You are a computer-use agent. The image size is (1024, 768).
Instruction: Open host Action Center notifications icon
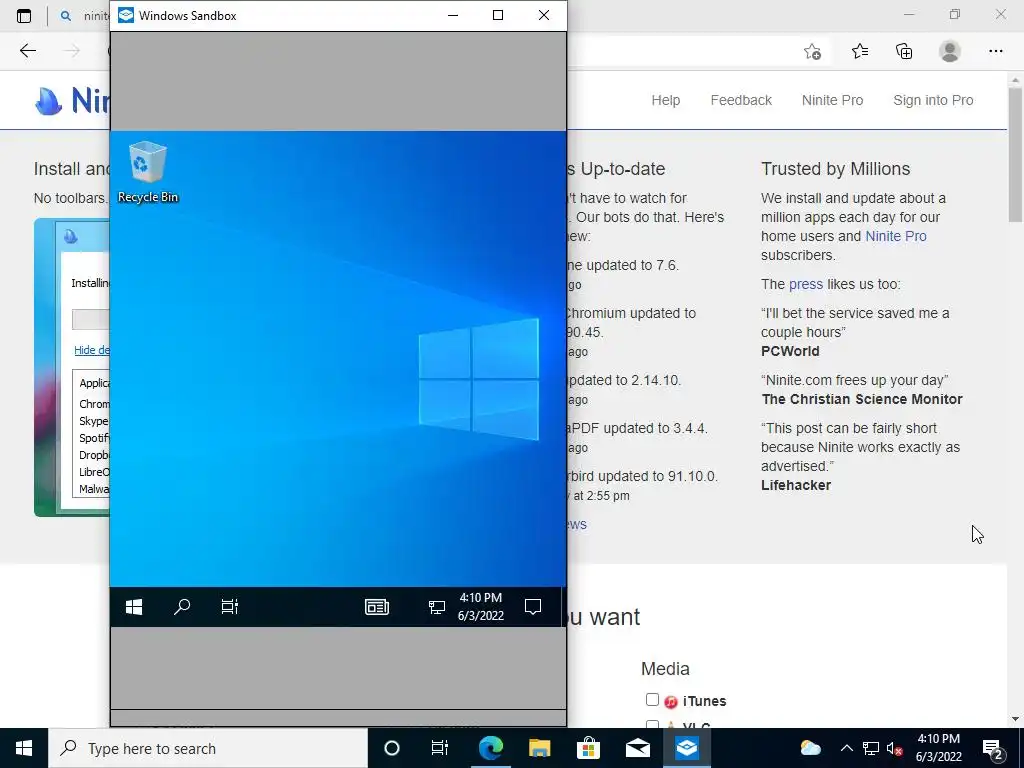coord(993,748)
